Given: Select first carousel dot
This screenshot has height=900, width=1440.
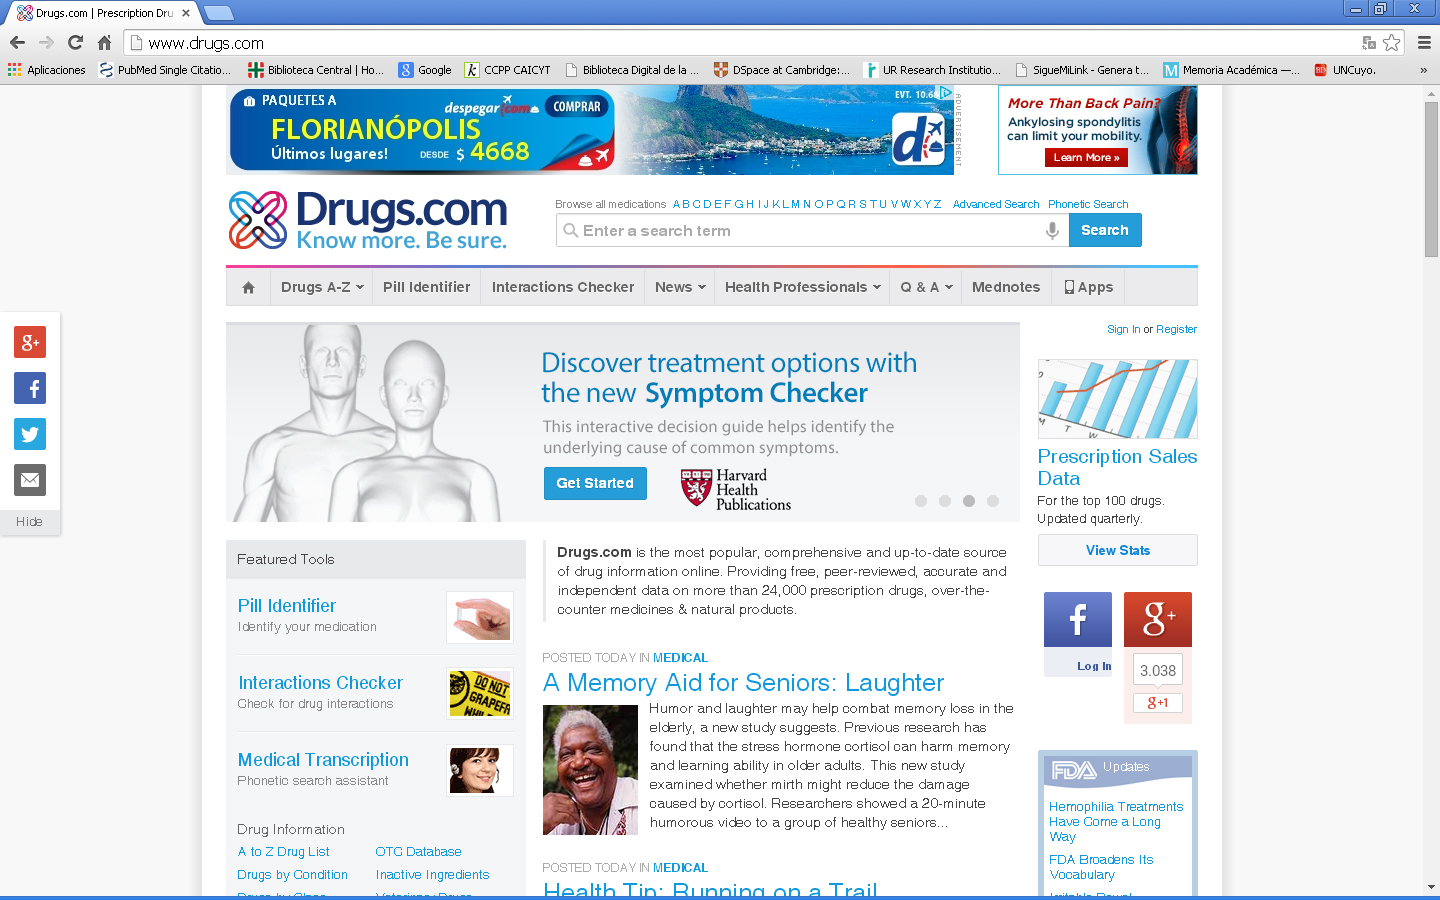Looking at the screenshot, I should click(x=921, y=501).
